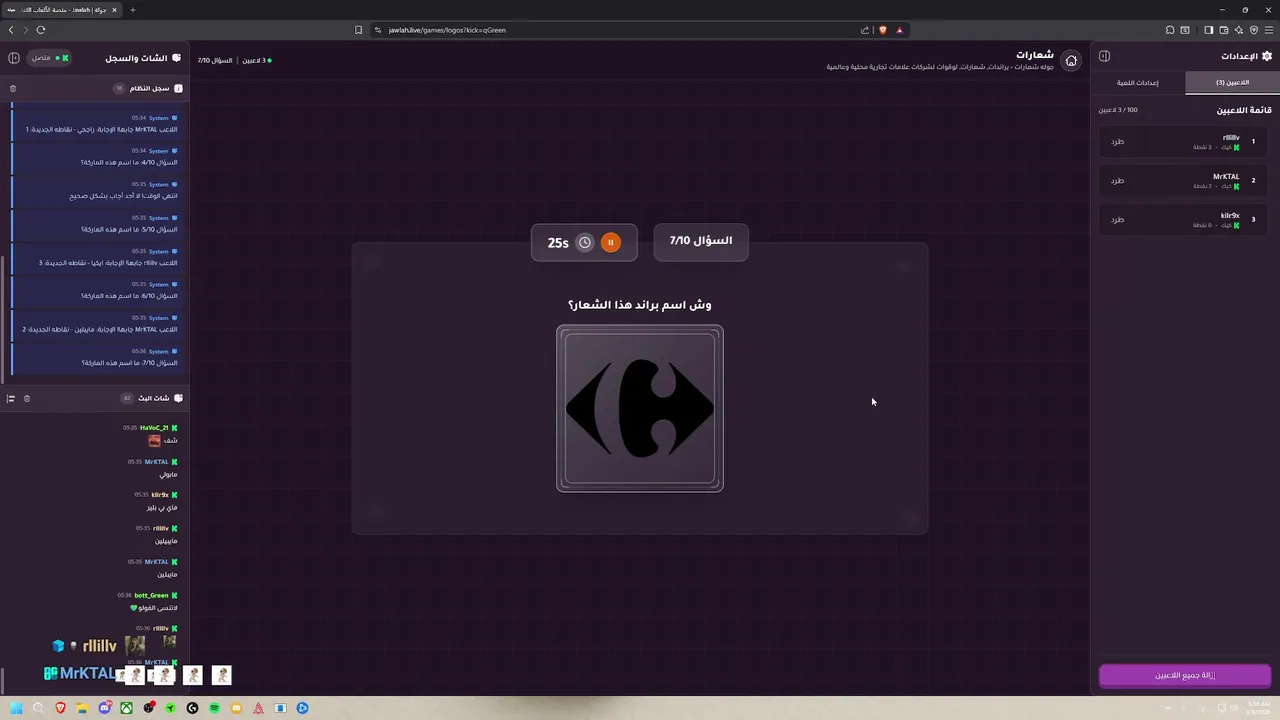Click the Carrefour logo image
Image resolution: width=1280 pixels, height=720 pixels.
point(640,409)
